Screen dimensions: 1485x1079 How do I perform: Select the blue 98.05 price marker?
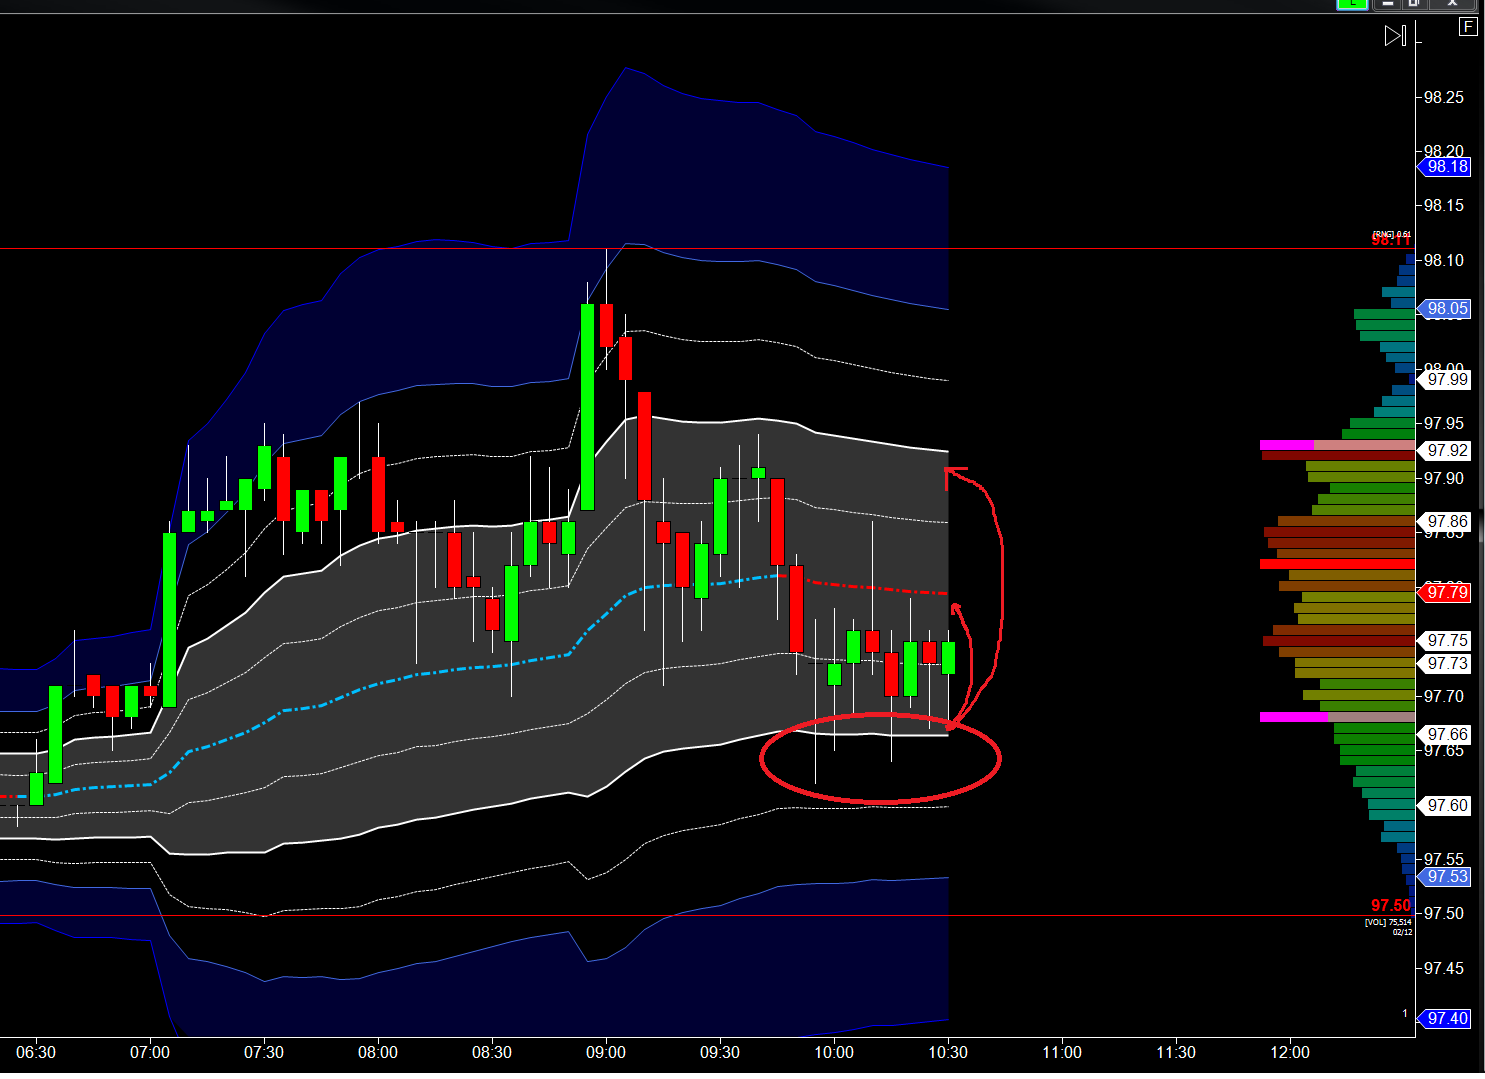pyautogui.click(x=1445, y=309)
